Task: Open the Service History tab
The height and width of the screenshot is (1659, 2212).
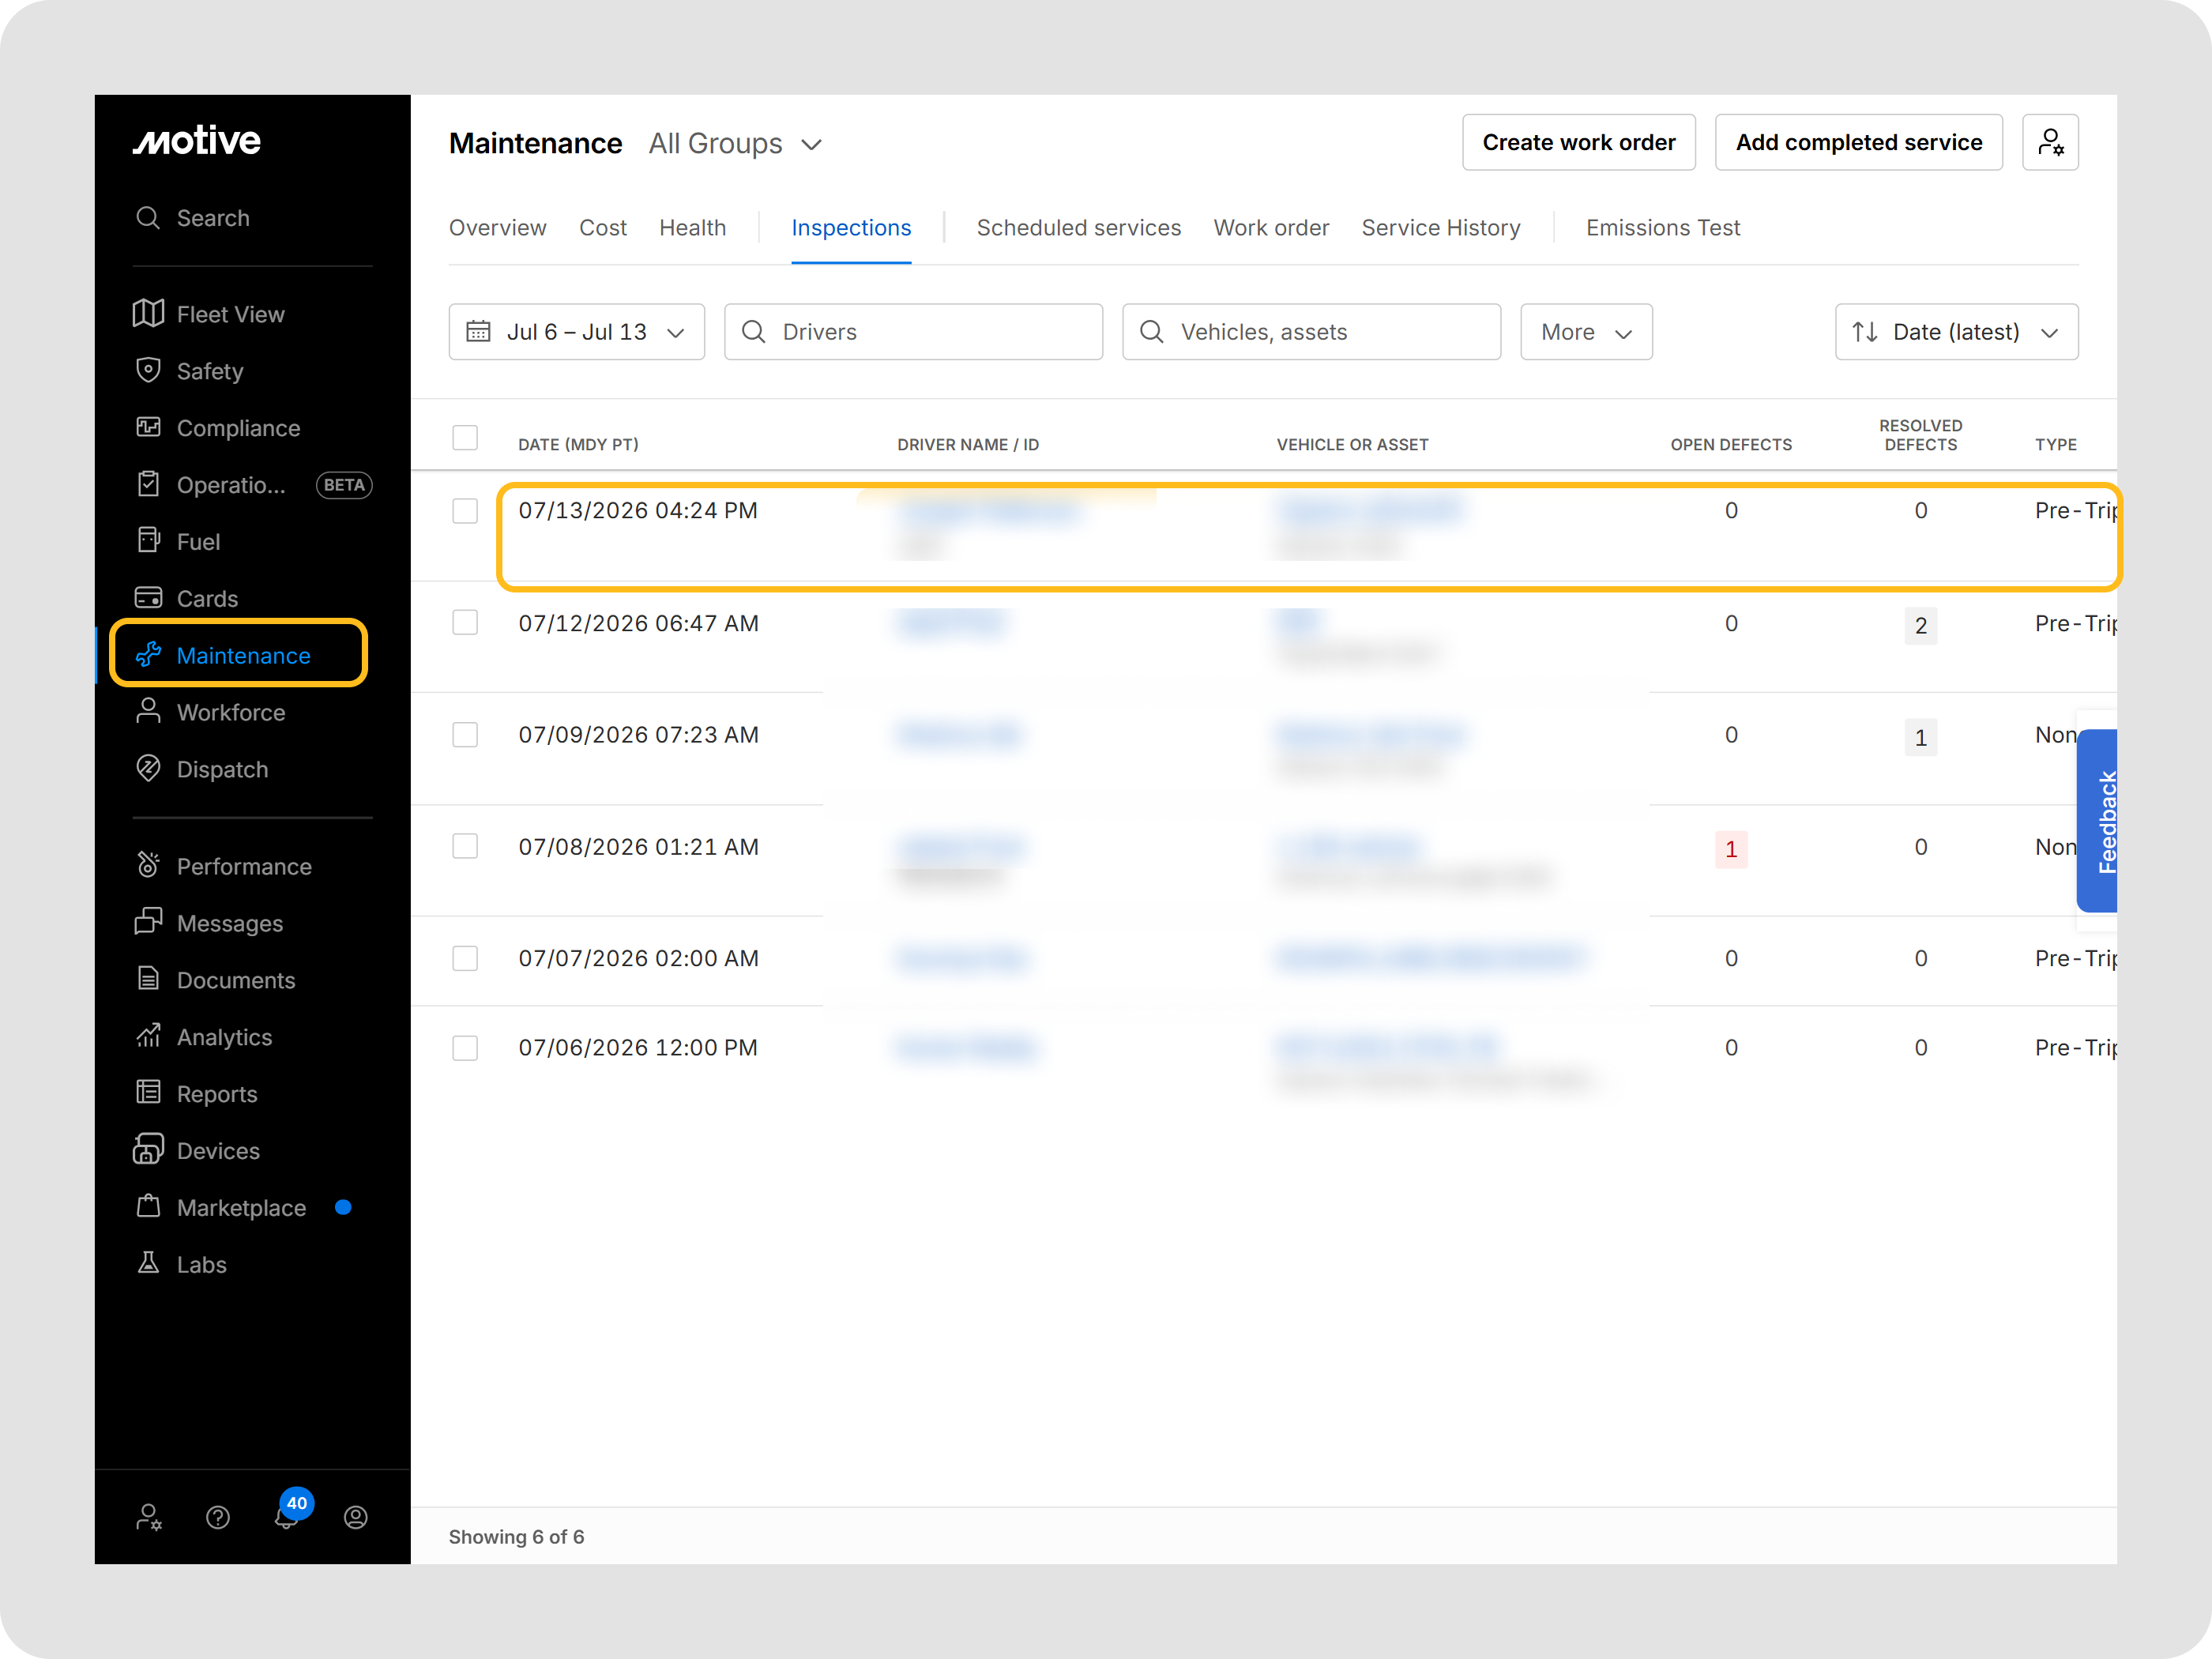Action: pyautogui.click(x=1440, y=228)
